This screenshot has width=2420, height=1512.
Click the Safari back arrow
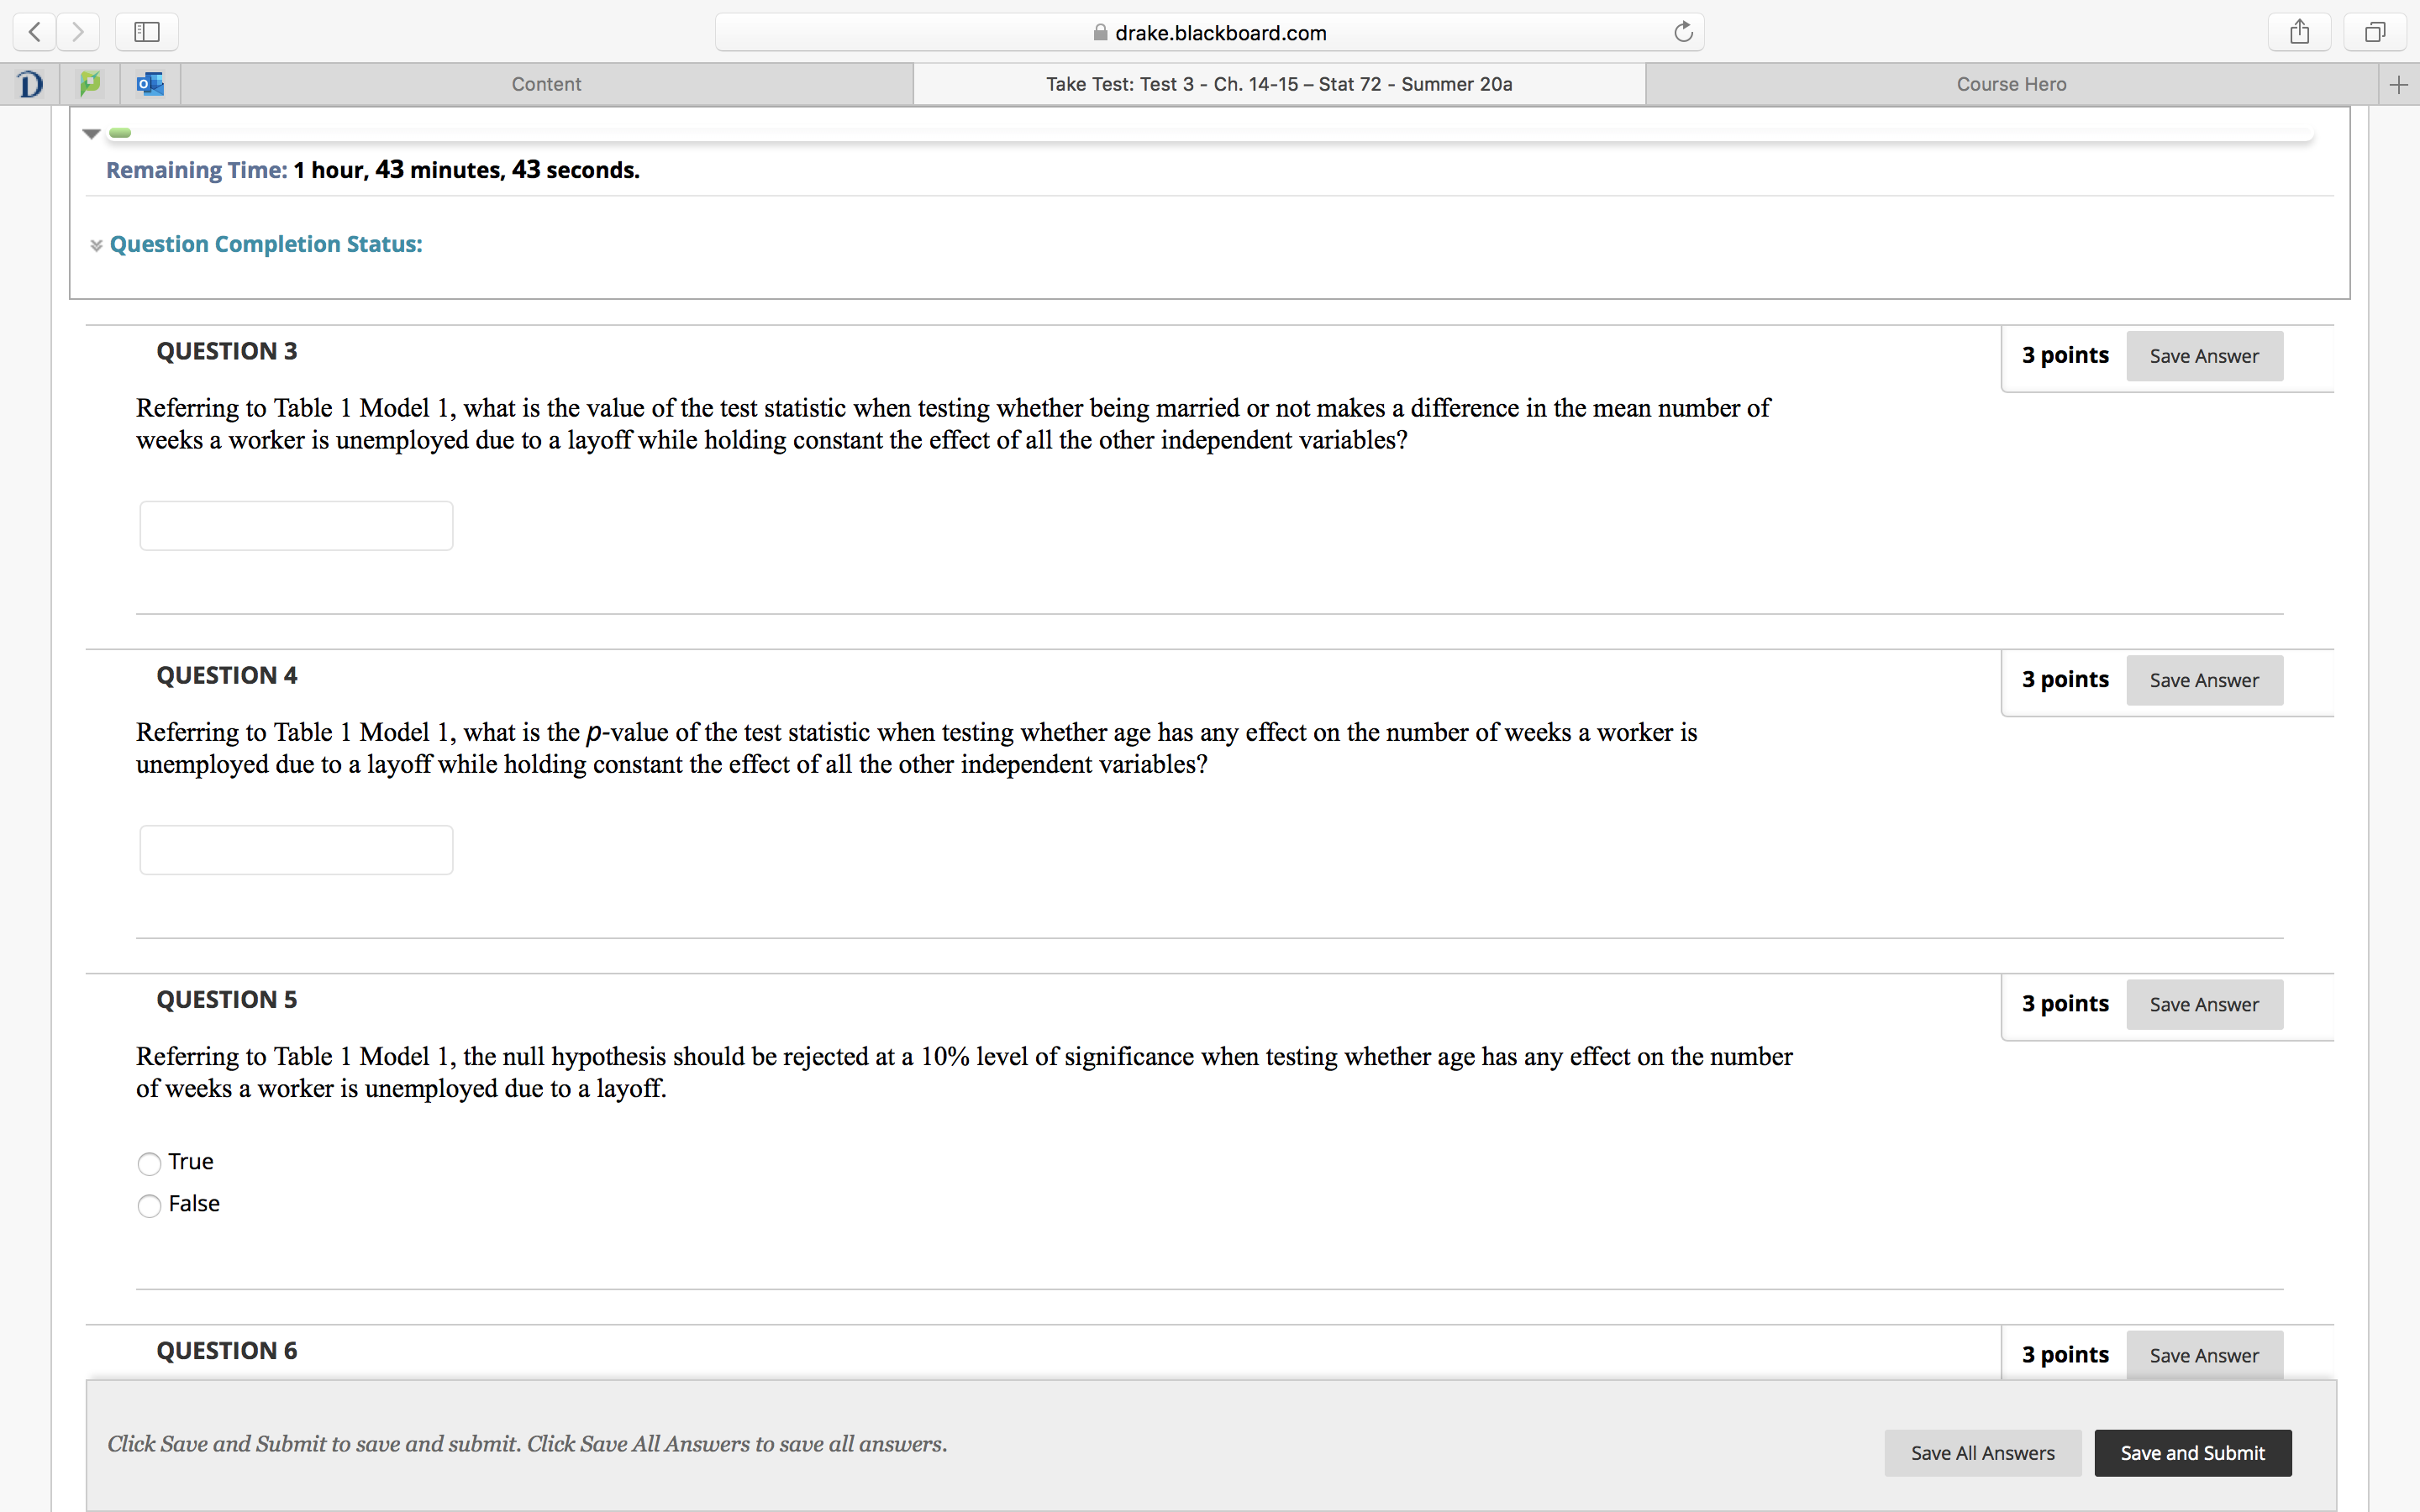tap(35, 32)
